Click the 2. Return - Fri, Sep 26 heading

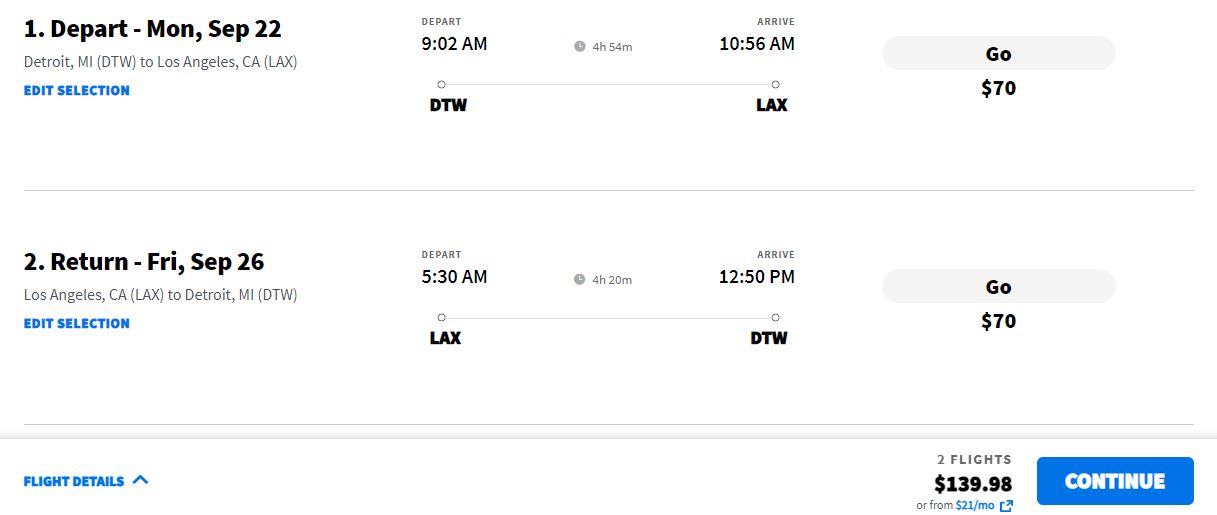144,262
